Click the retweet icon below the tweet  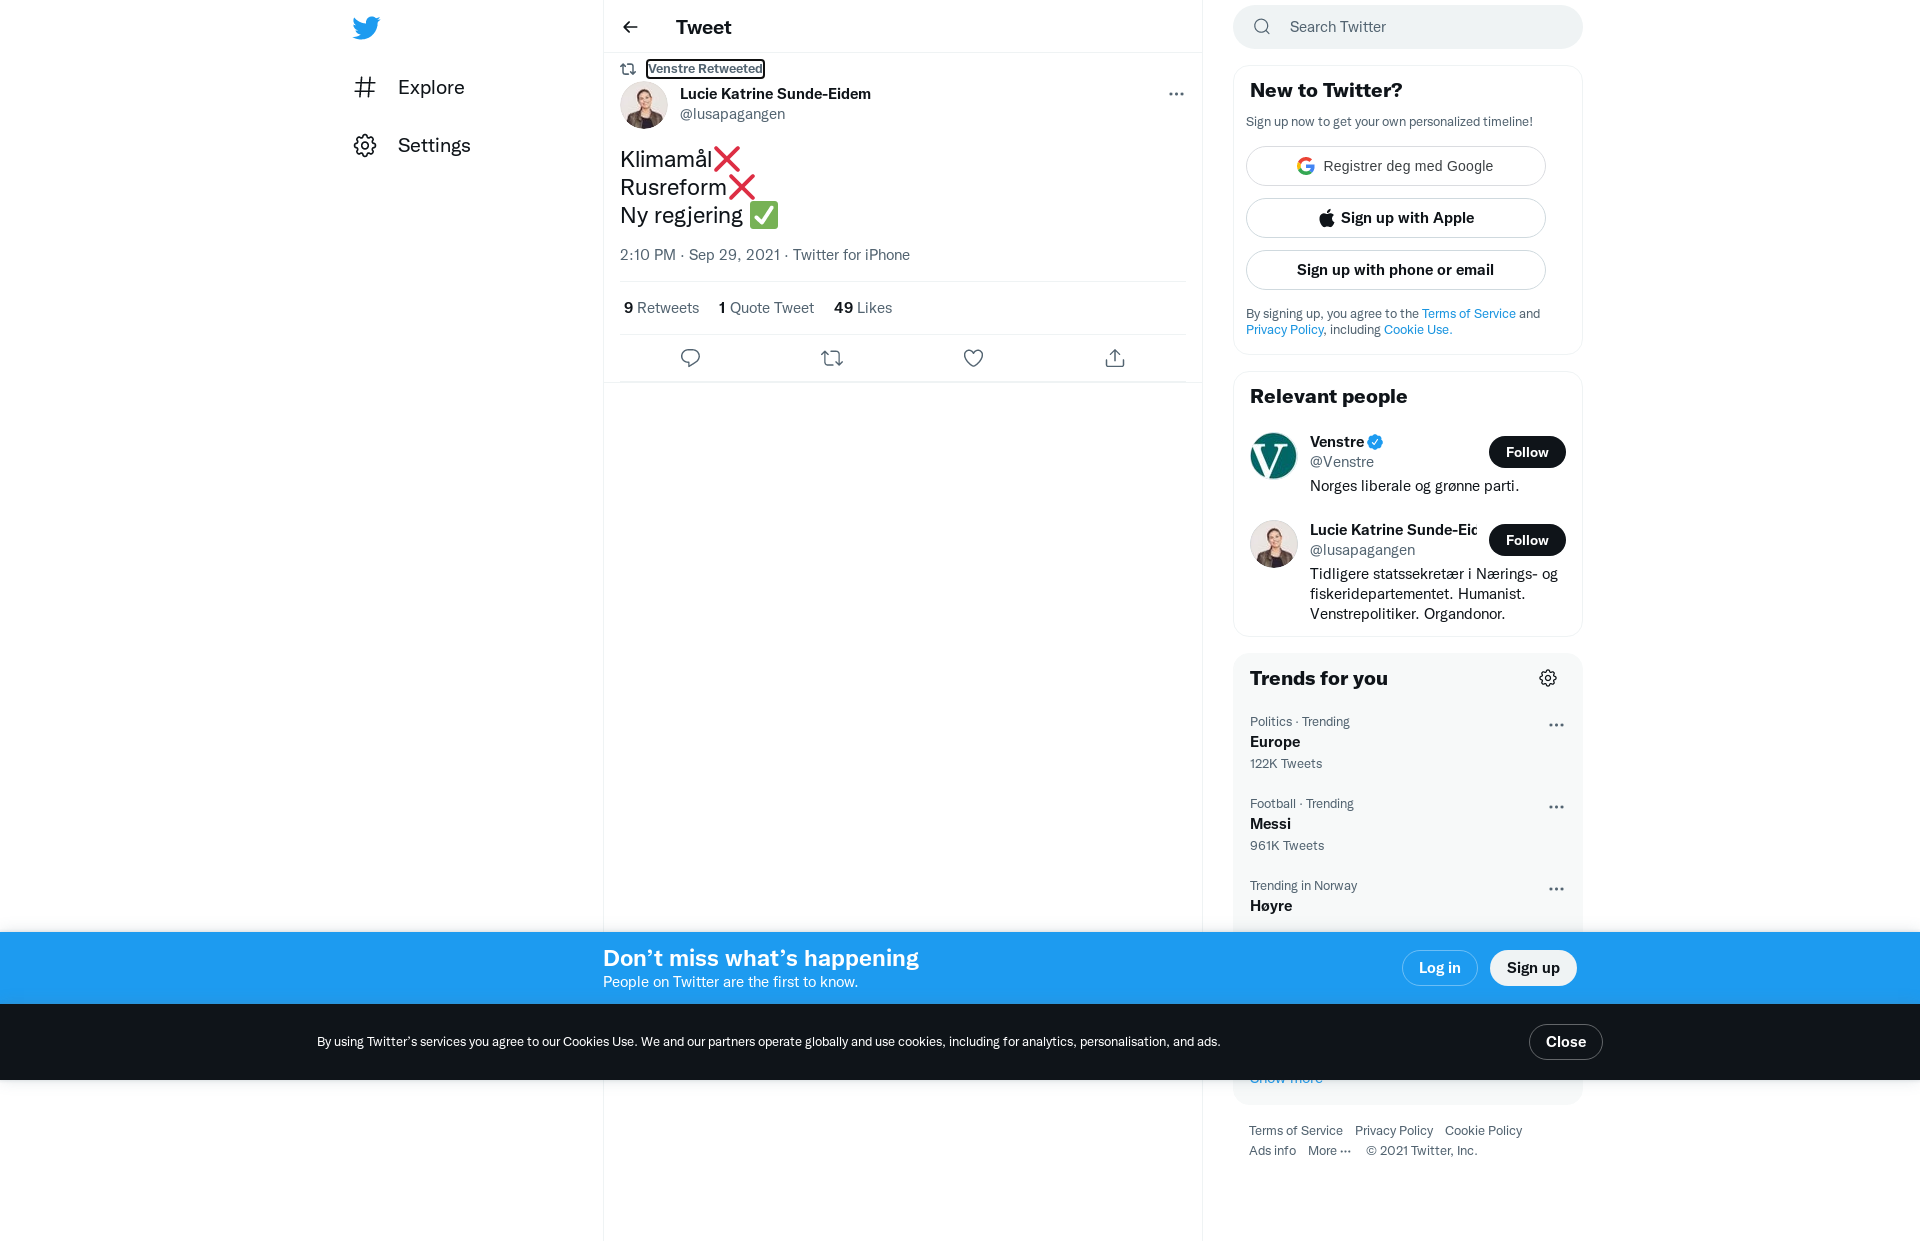pos(832,358)
